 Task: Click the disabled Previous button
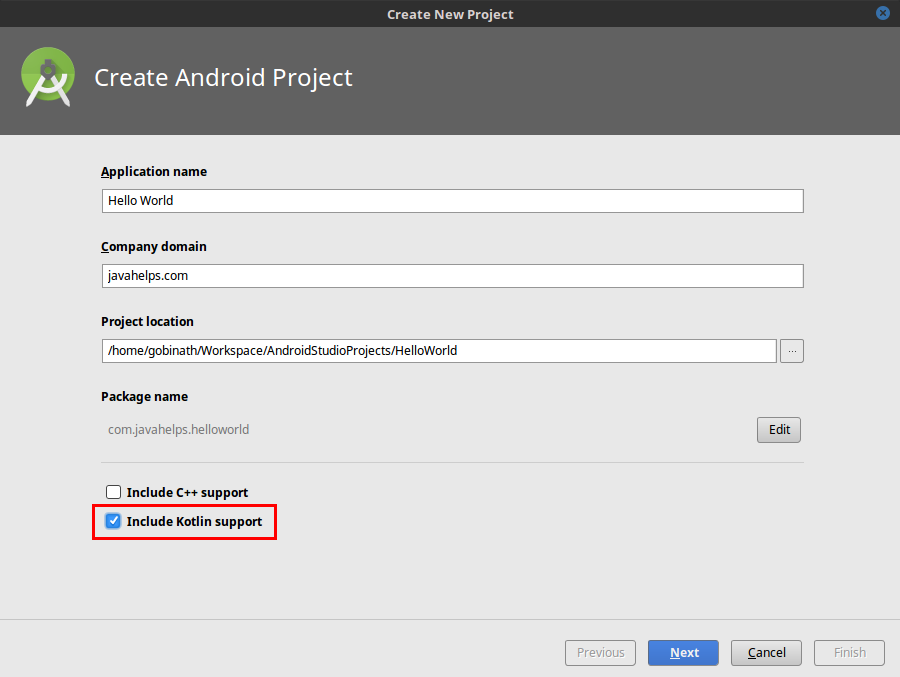pyautogui.click(x=600, y=653)
